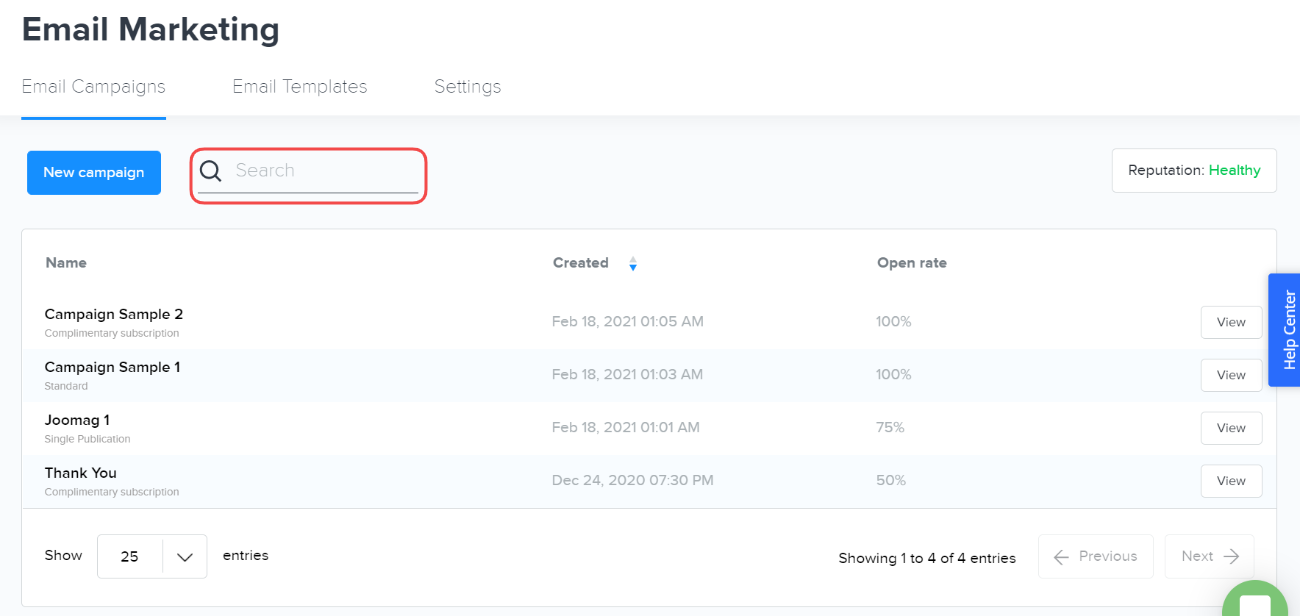Switch to the Email Templates tab
The width and height of the screenshot is (1300, 616).
[299, 87]
